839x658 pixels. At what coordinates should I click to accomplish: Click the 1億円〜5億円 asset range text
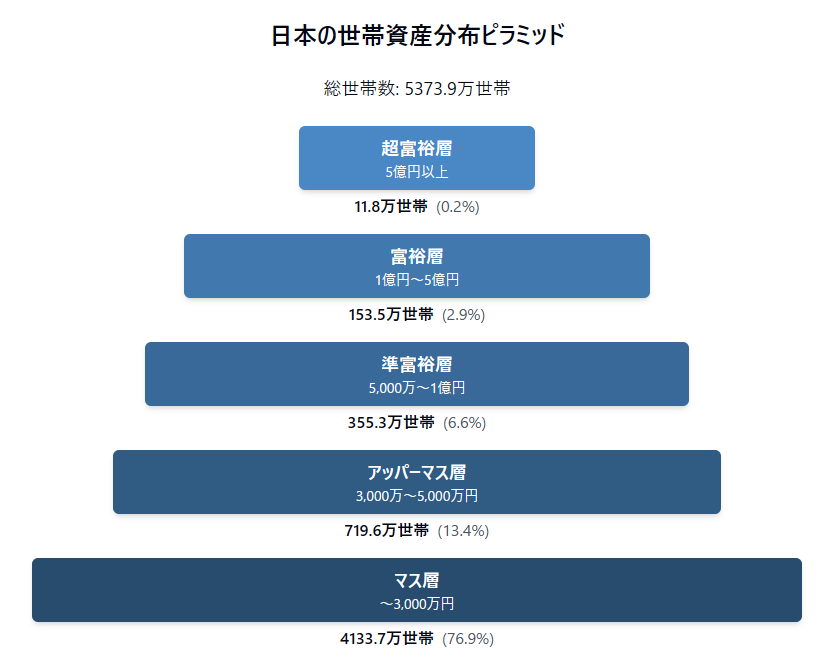(x=417, y=280)
